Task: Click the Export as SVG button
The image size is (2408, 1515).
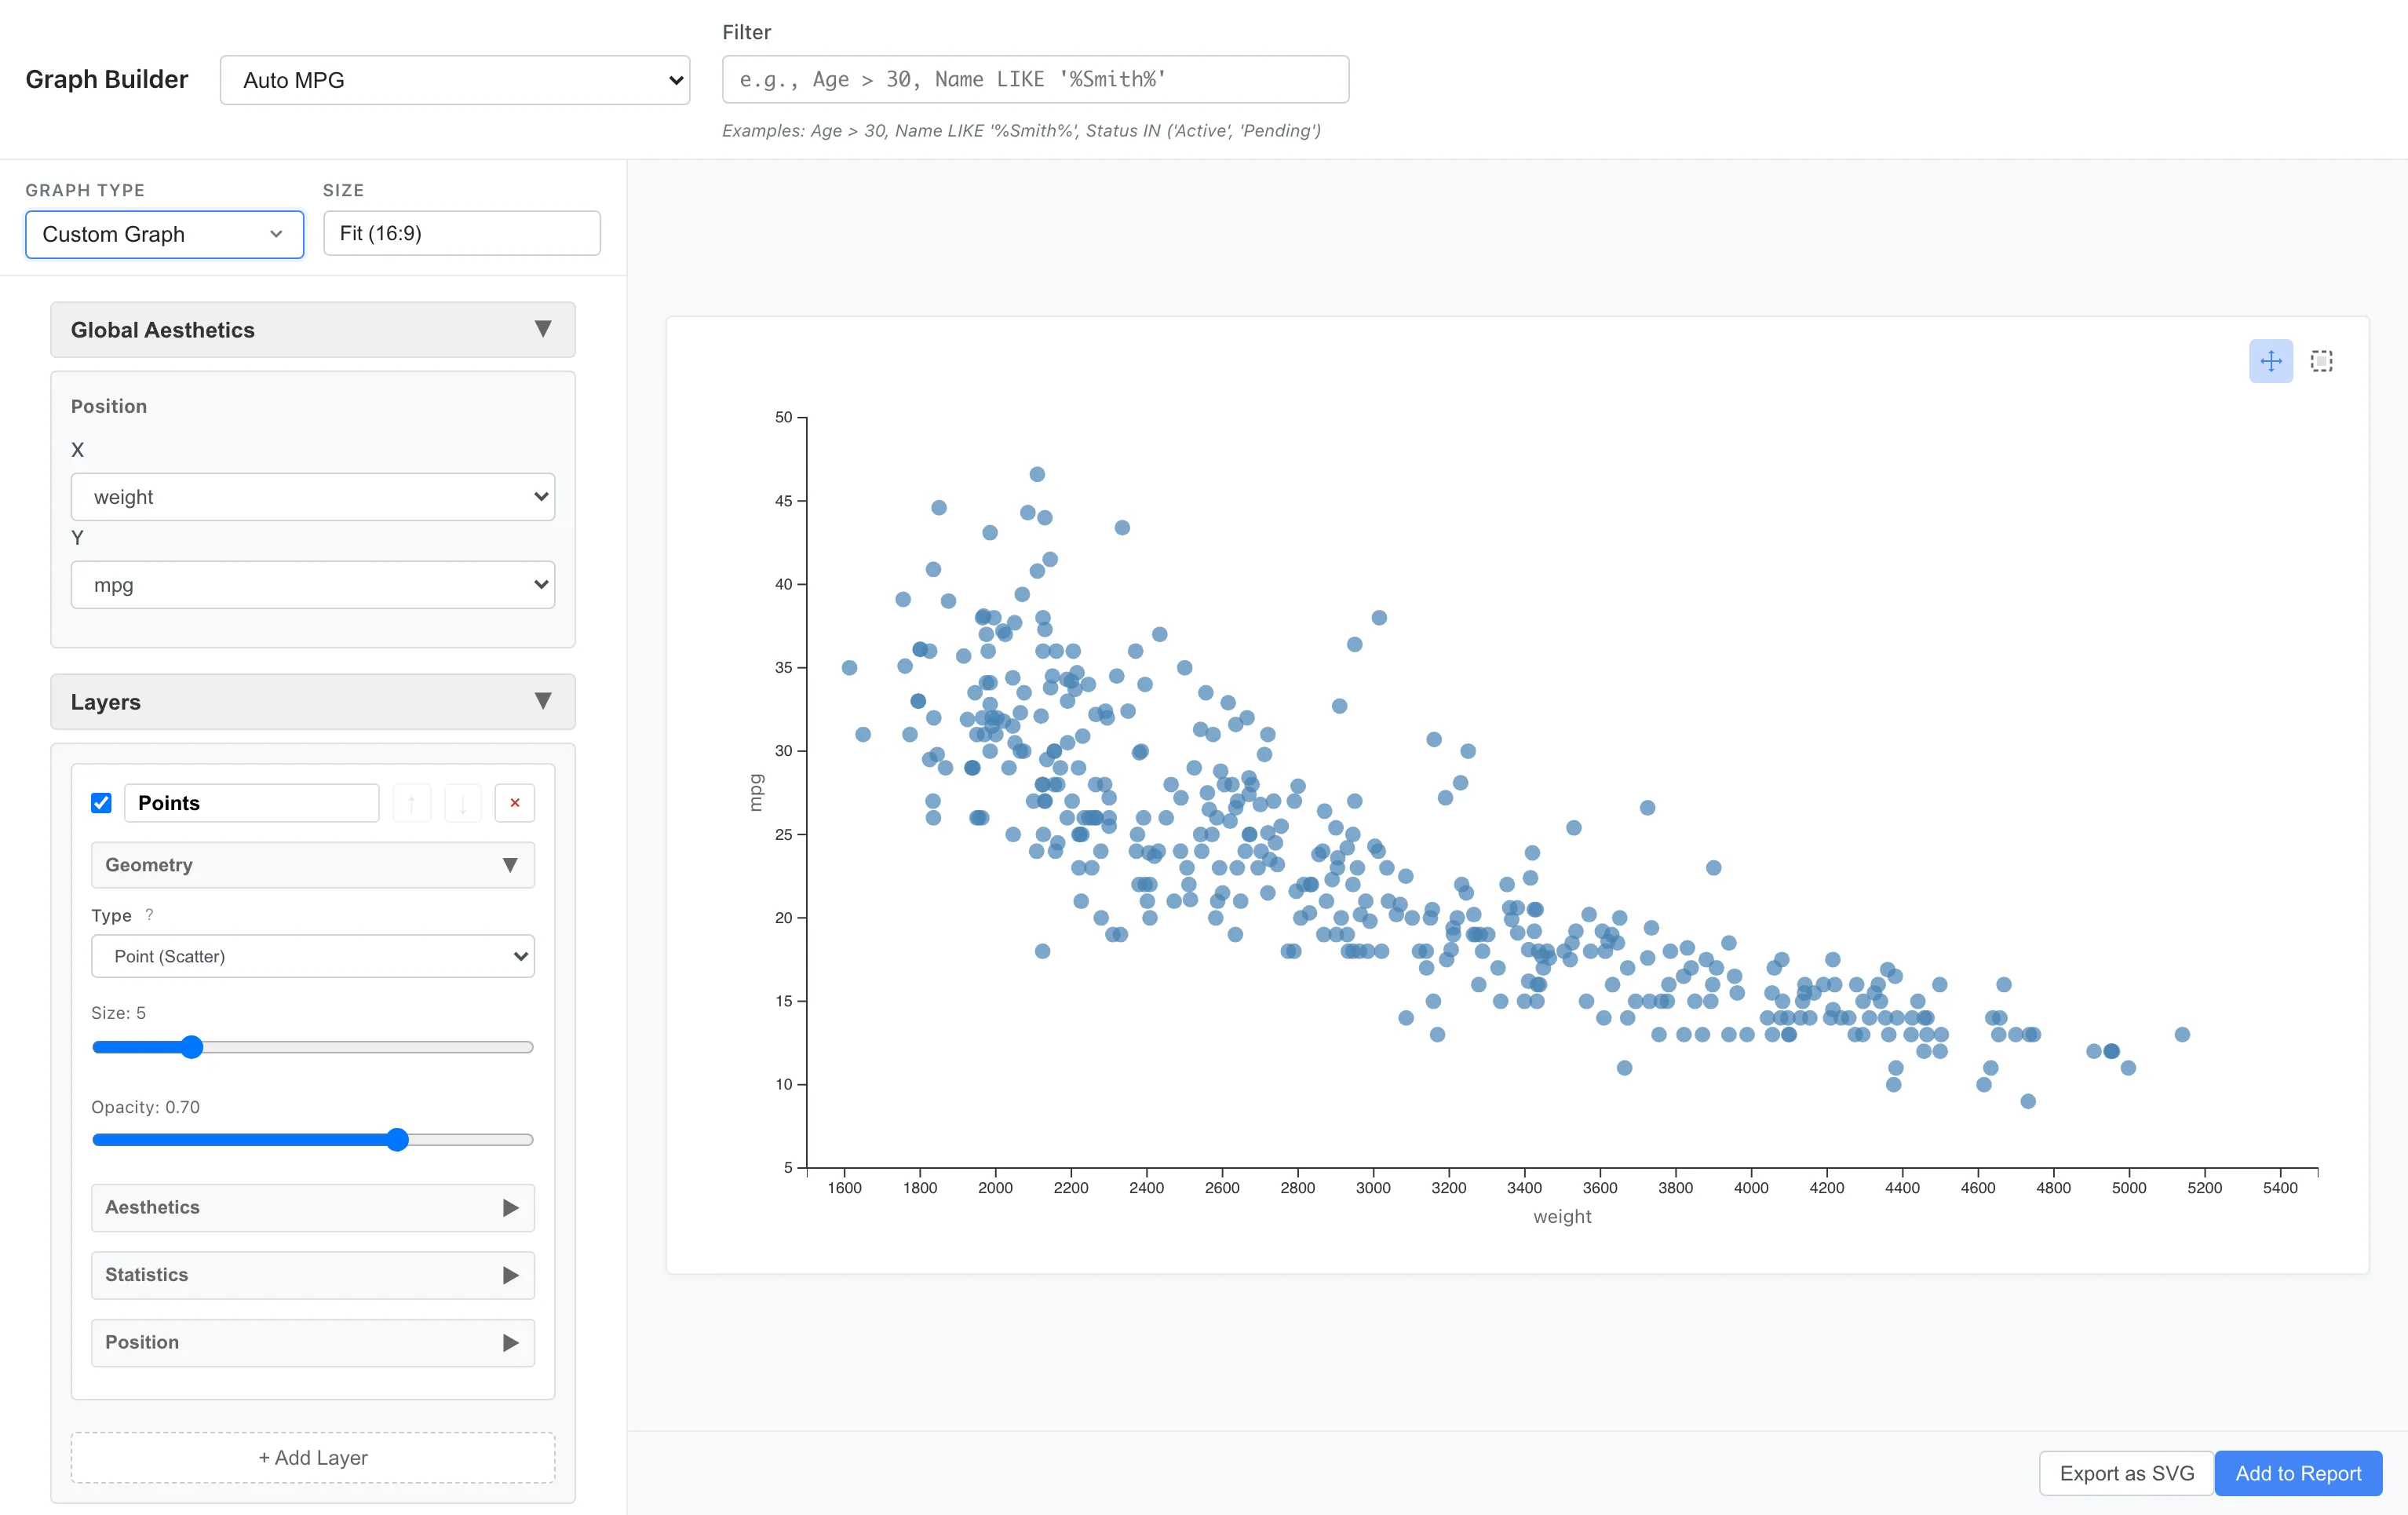Action: coord(2125,1473)
